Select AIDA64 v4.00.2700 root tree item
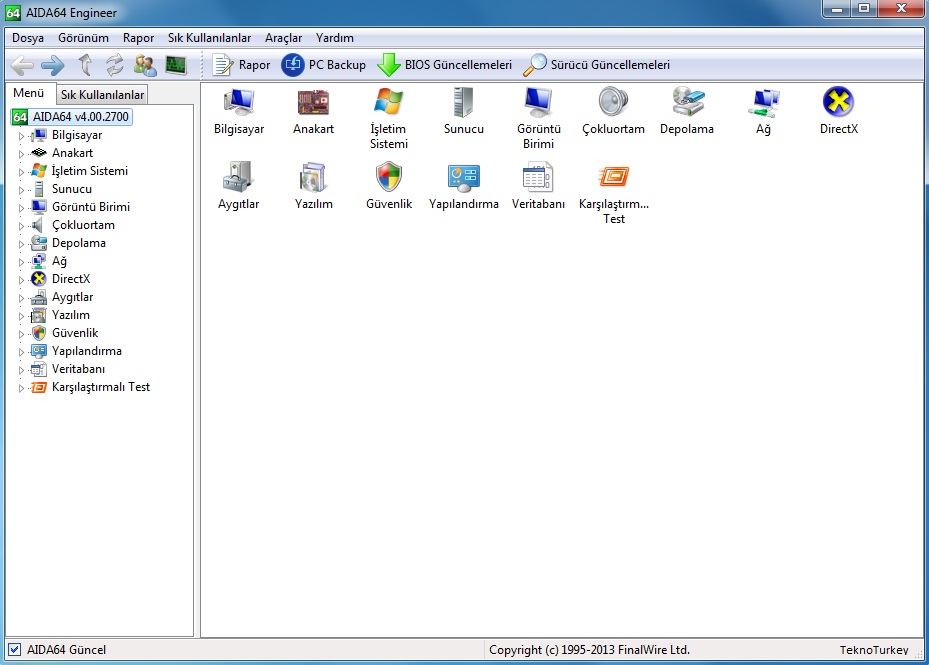 81,117
